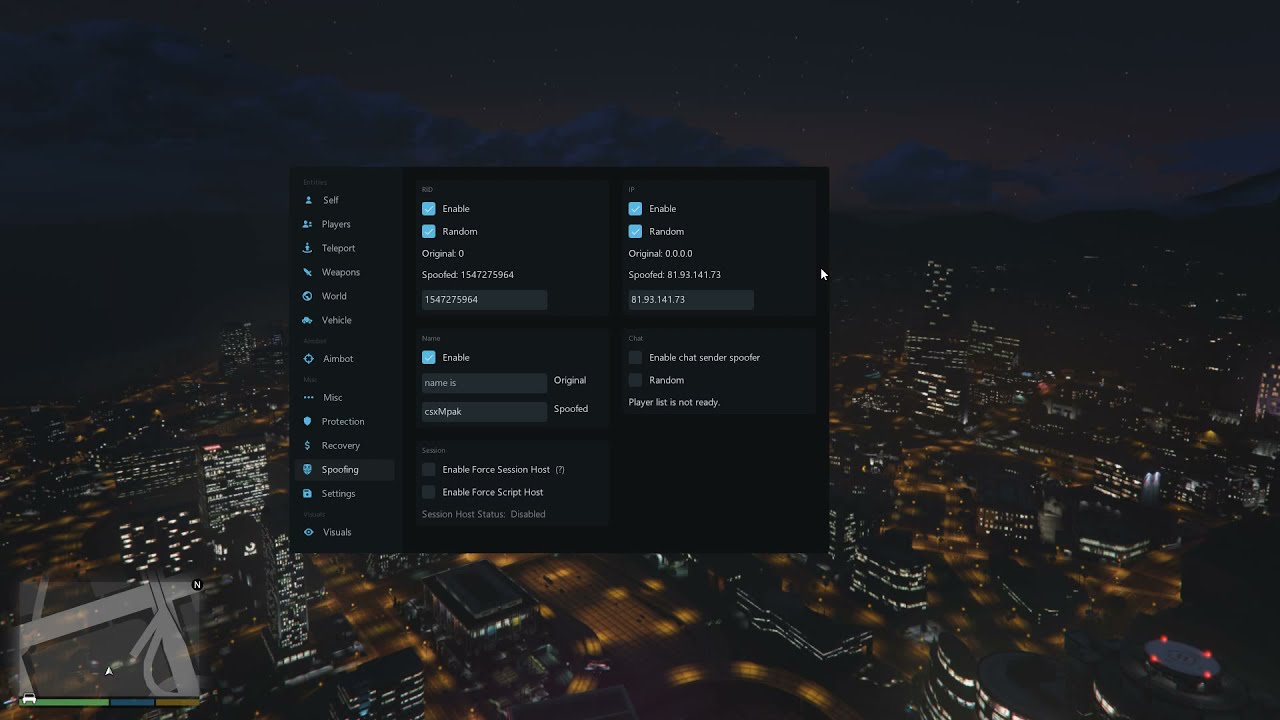
Task: Focus the spoofed IP input field
Action: [x=691, y=299]
